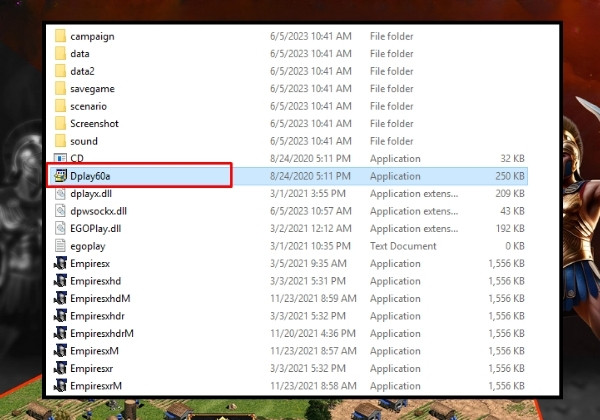Click the 'EGOPlay.dll' file name

coord(96,229)
